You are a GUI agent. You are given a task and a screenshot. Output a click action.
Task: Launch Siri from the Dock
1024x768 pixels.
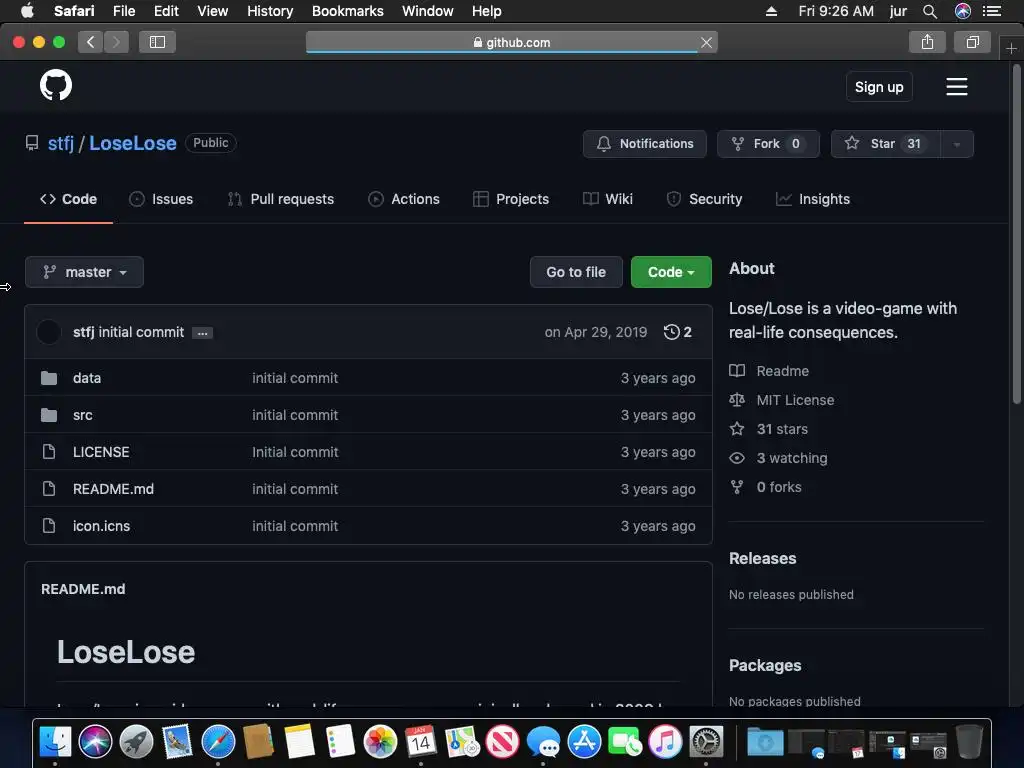click(95, 742)
